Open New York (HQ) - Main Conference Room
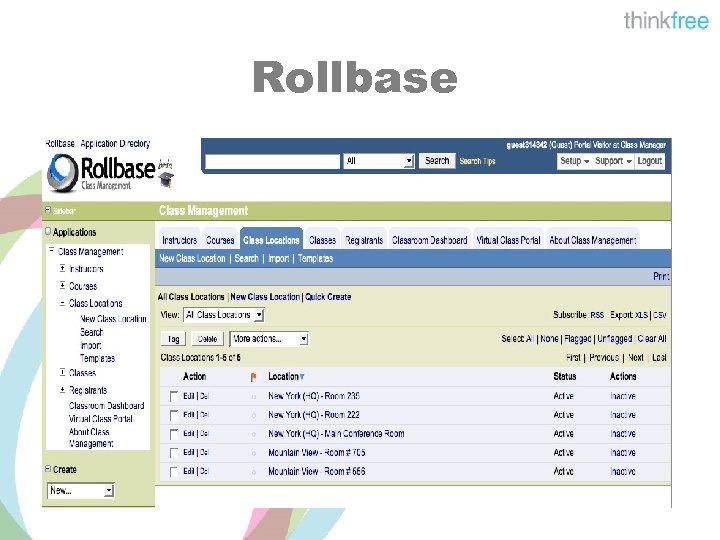This screenshot has height=540, width=720. point(336,434)
